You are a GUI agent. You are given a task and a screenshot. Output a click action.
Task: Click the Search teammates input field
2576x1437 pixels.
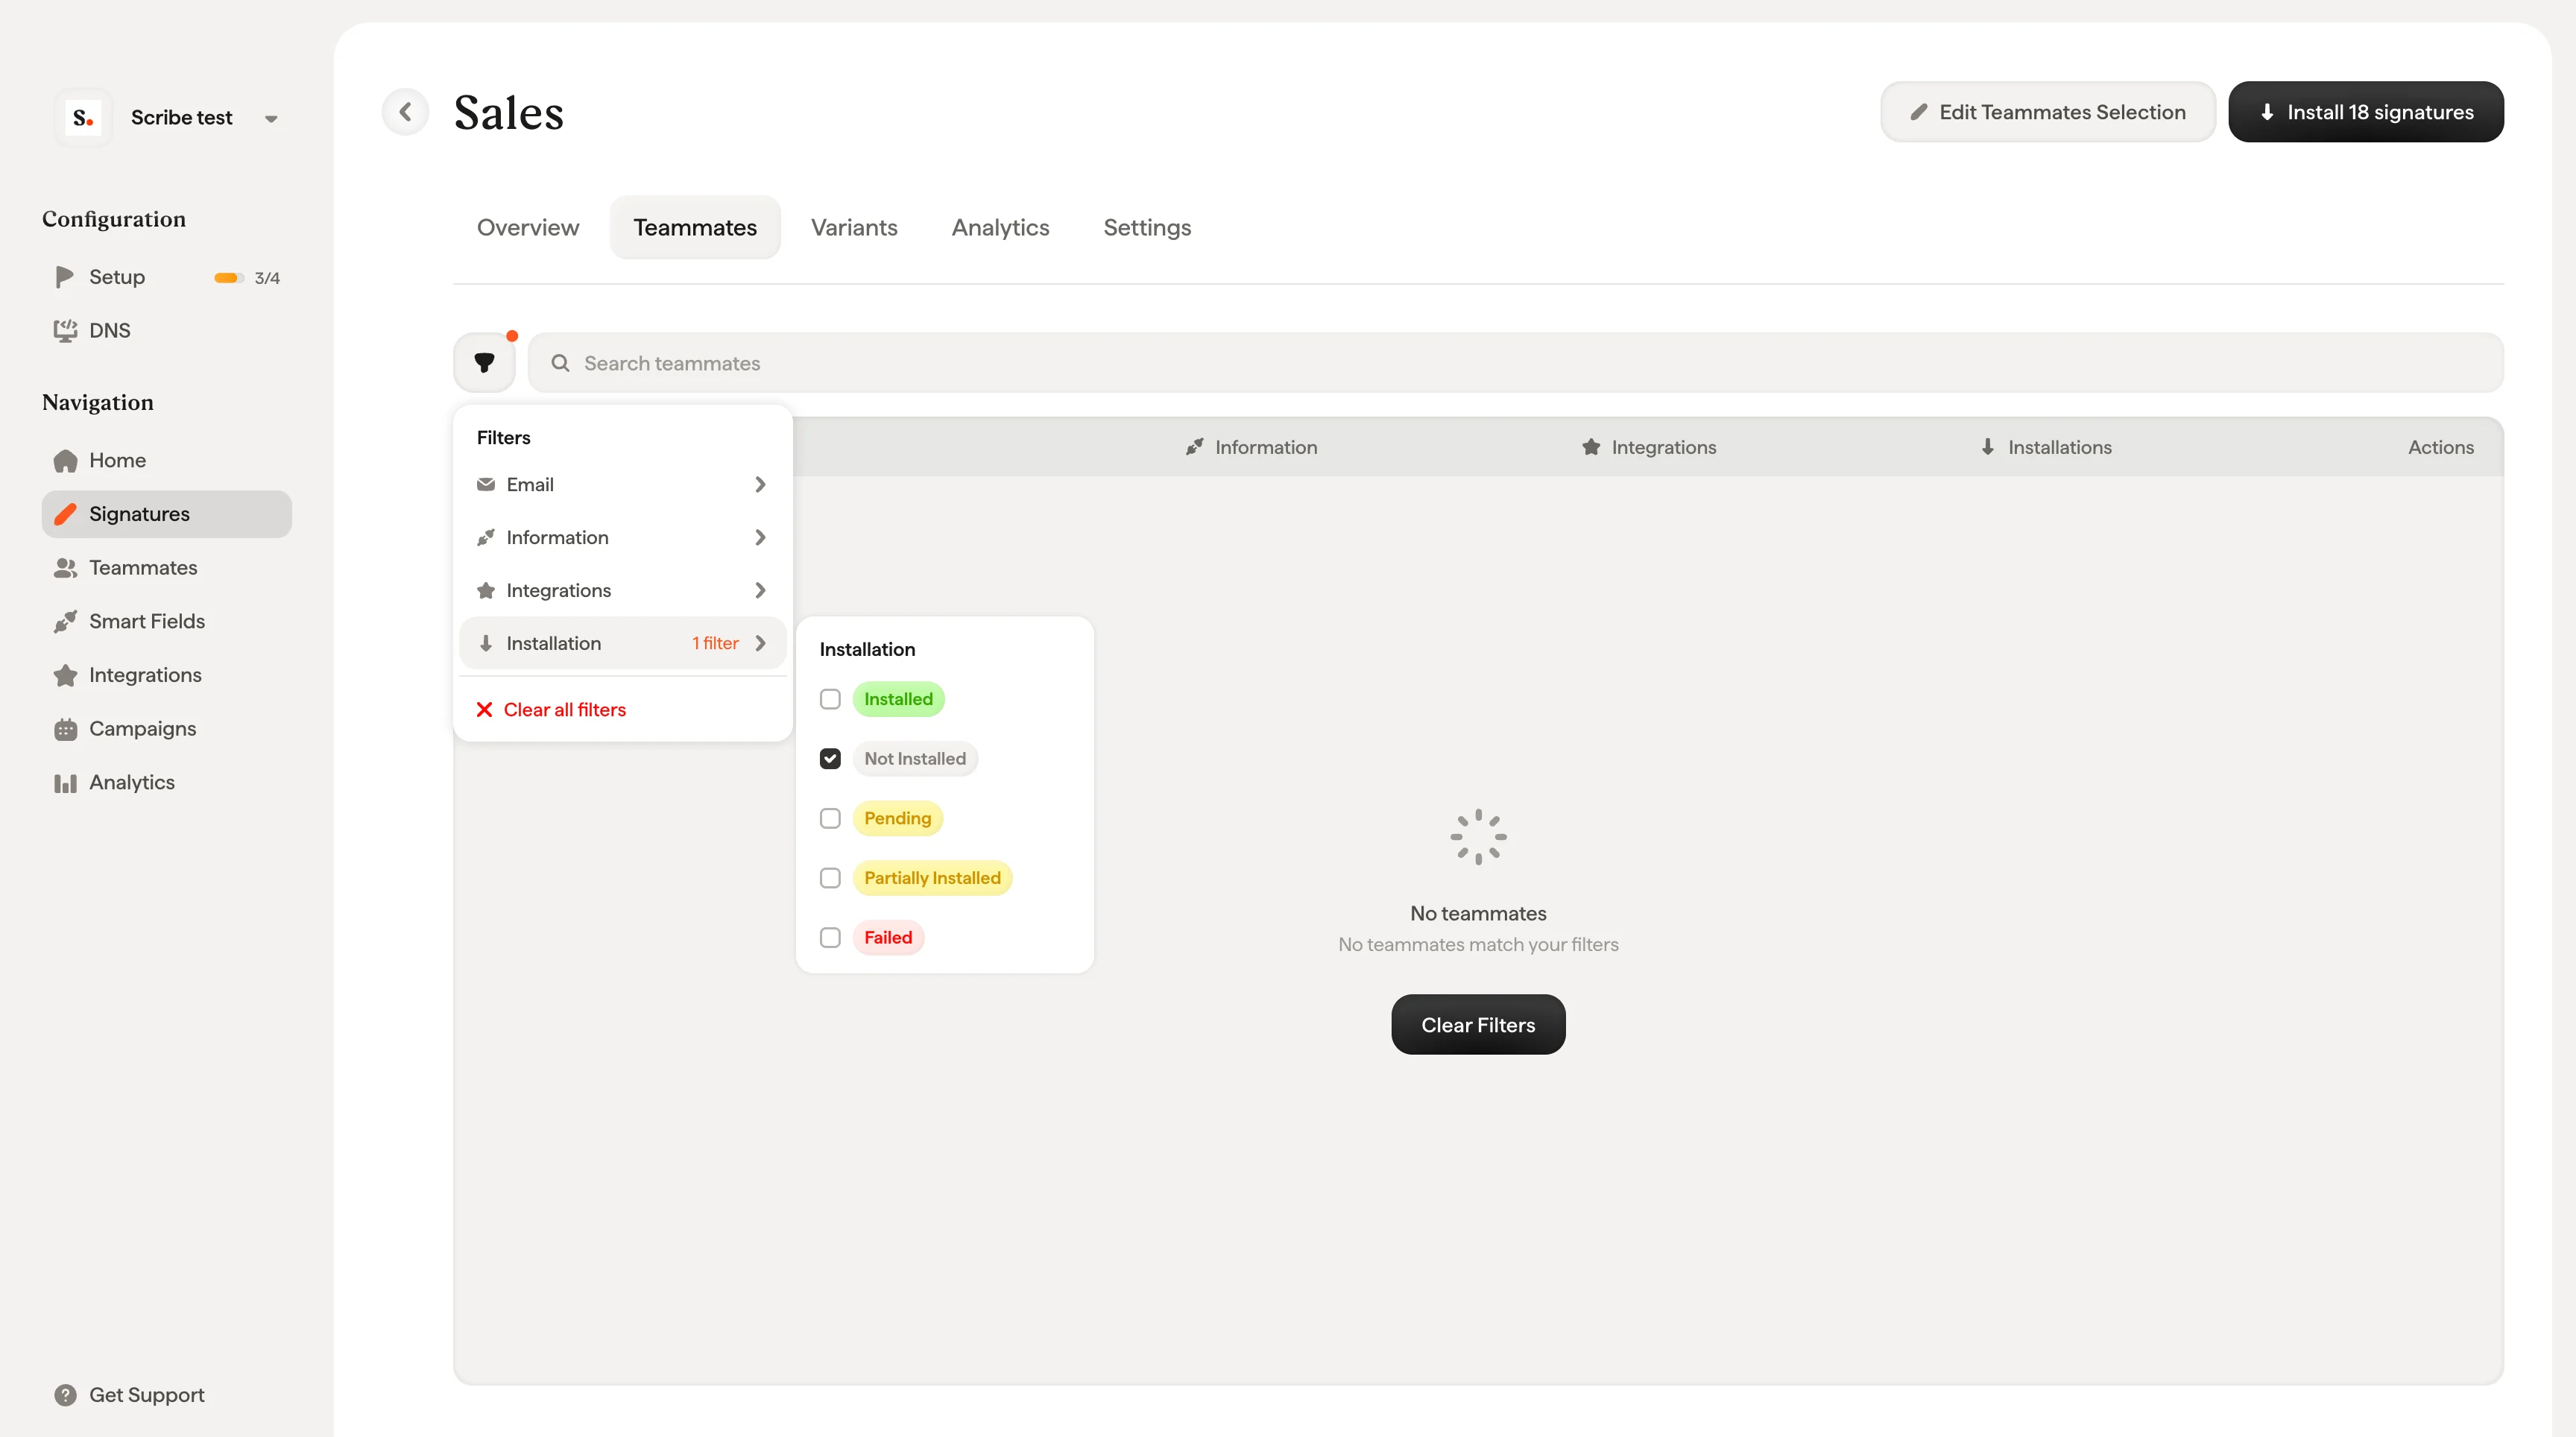point(1515,363)
